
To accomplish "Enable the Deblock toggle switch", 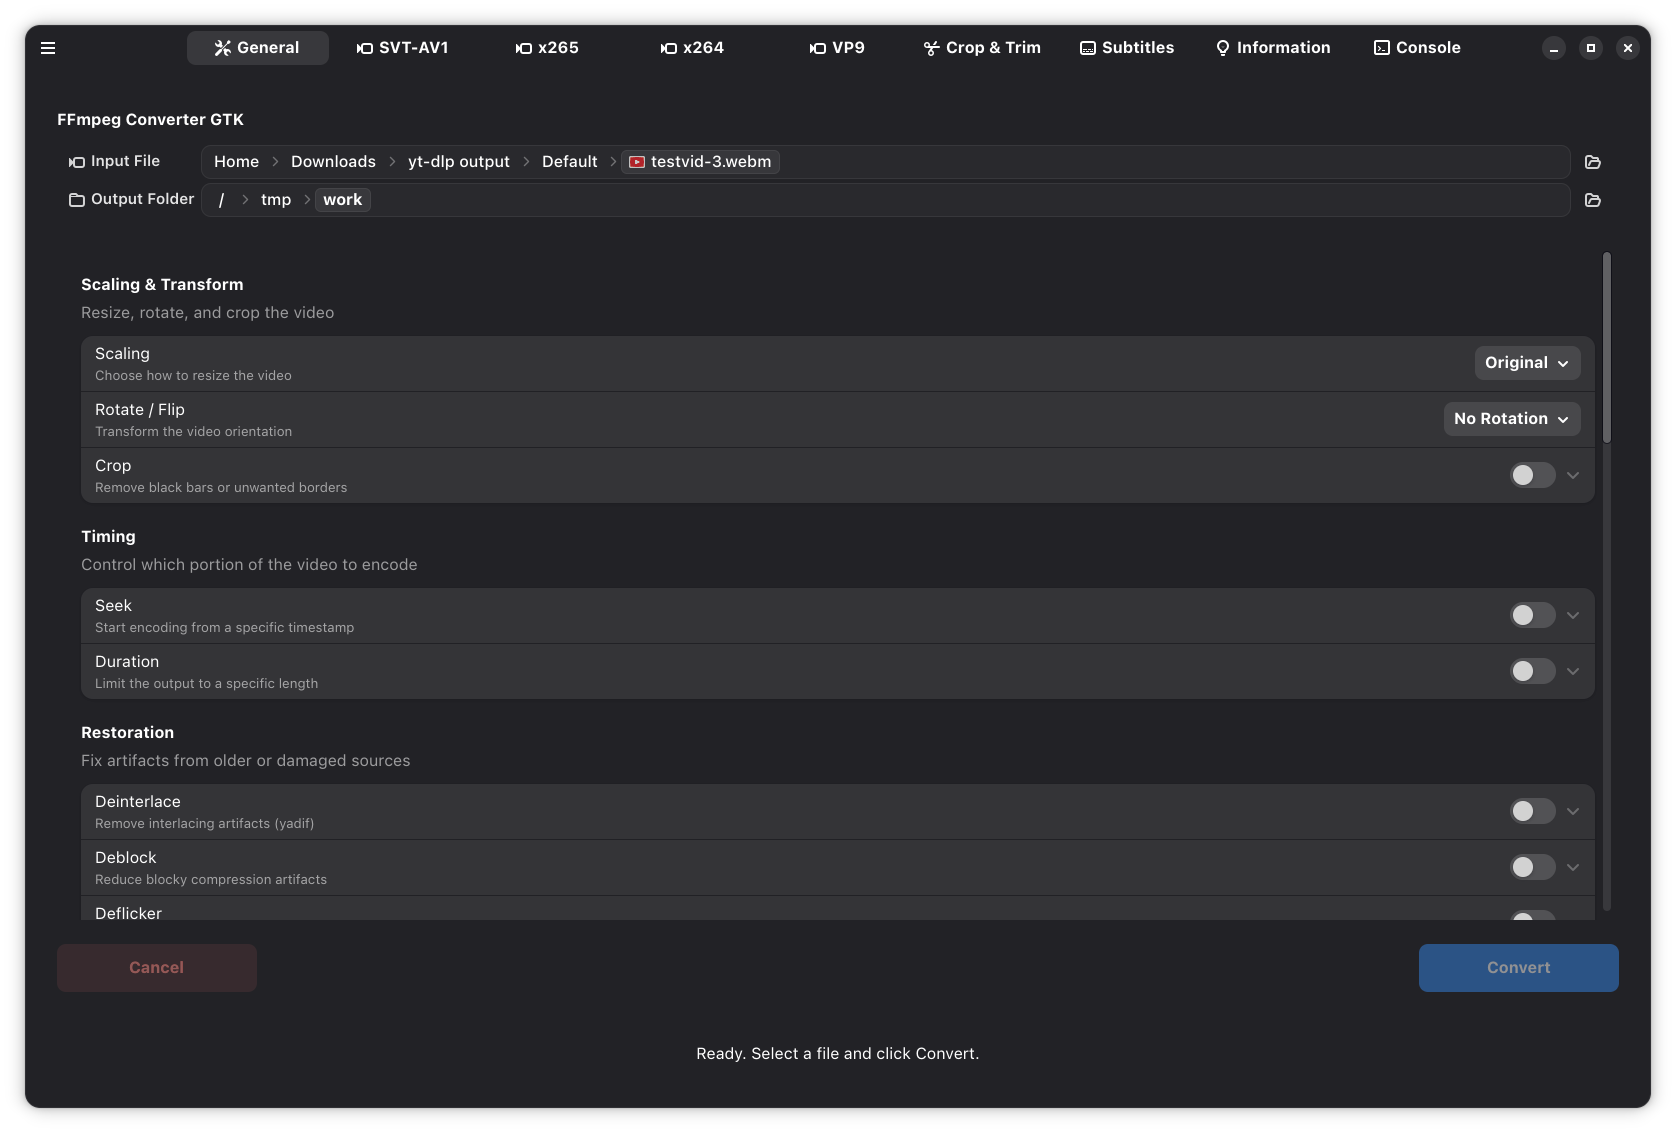I will point(1532,867).
